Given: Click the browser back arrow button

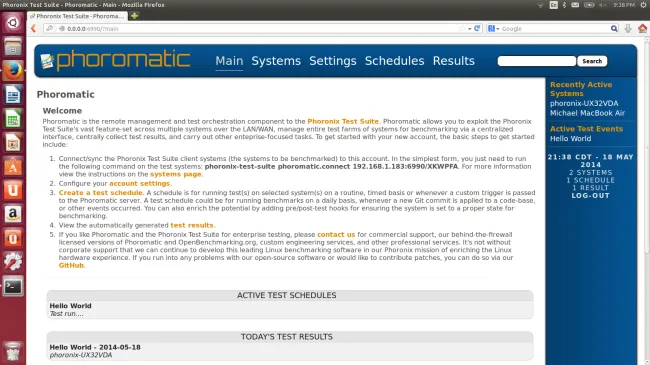Looking at the screenshot, I should click(34, 29).
